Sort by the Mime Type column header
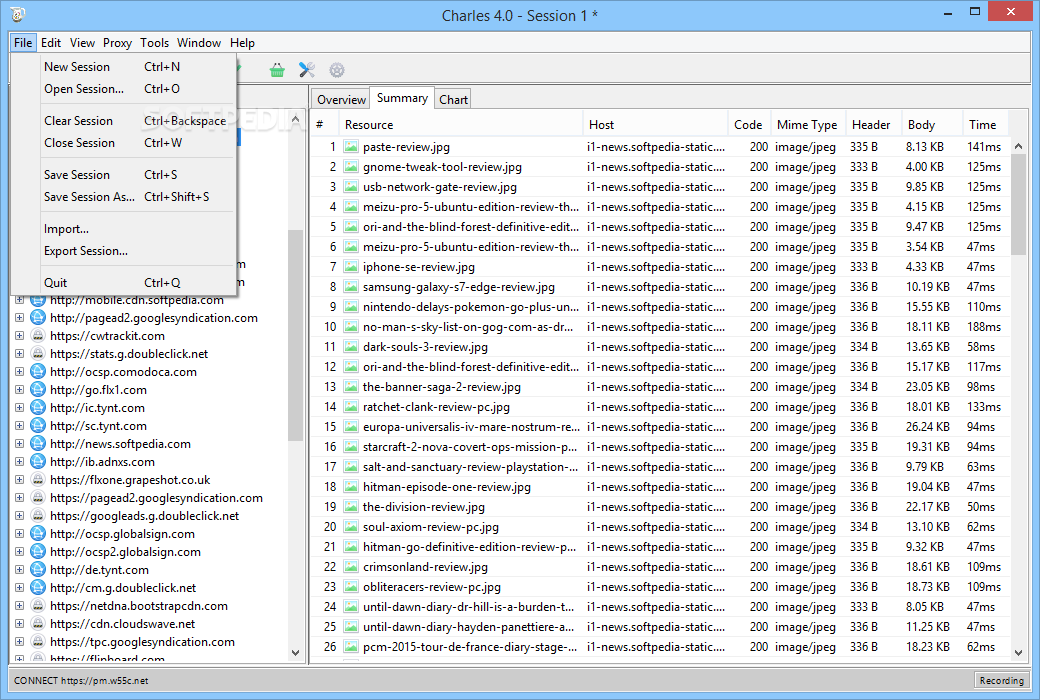 coord(807,124)
